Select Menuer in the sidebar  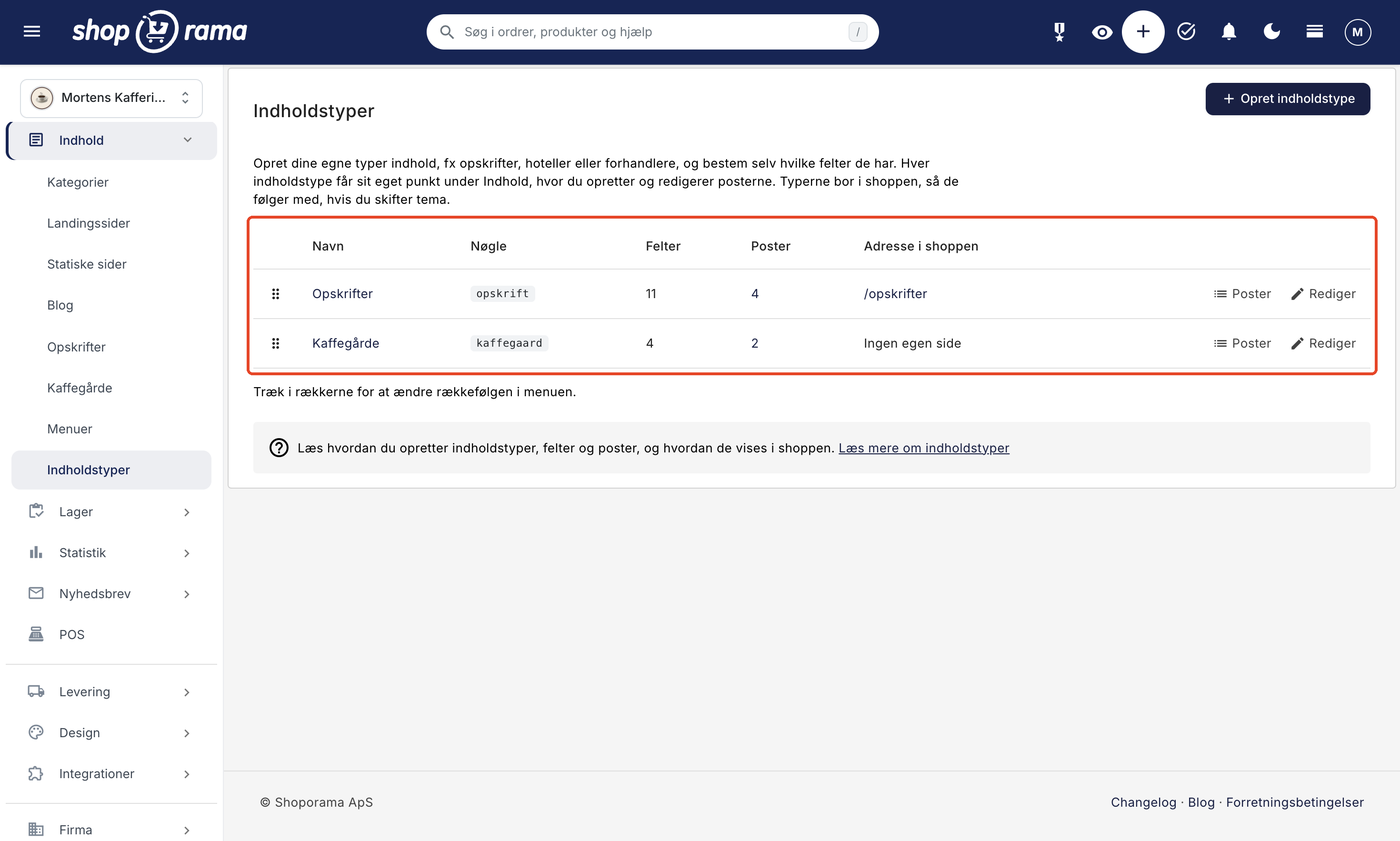click(x=69, y=429)
